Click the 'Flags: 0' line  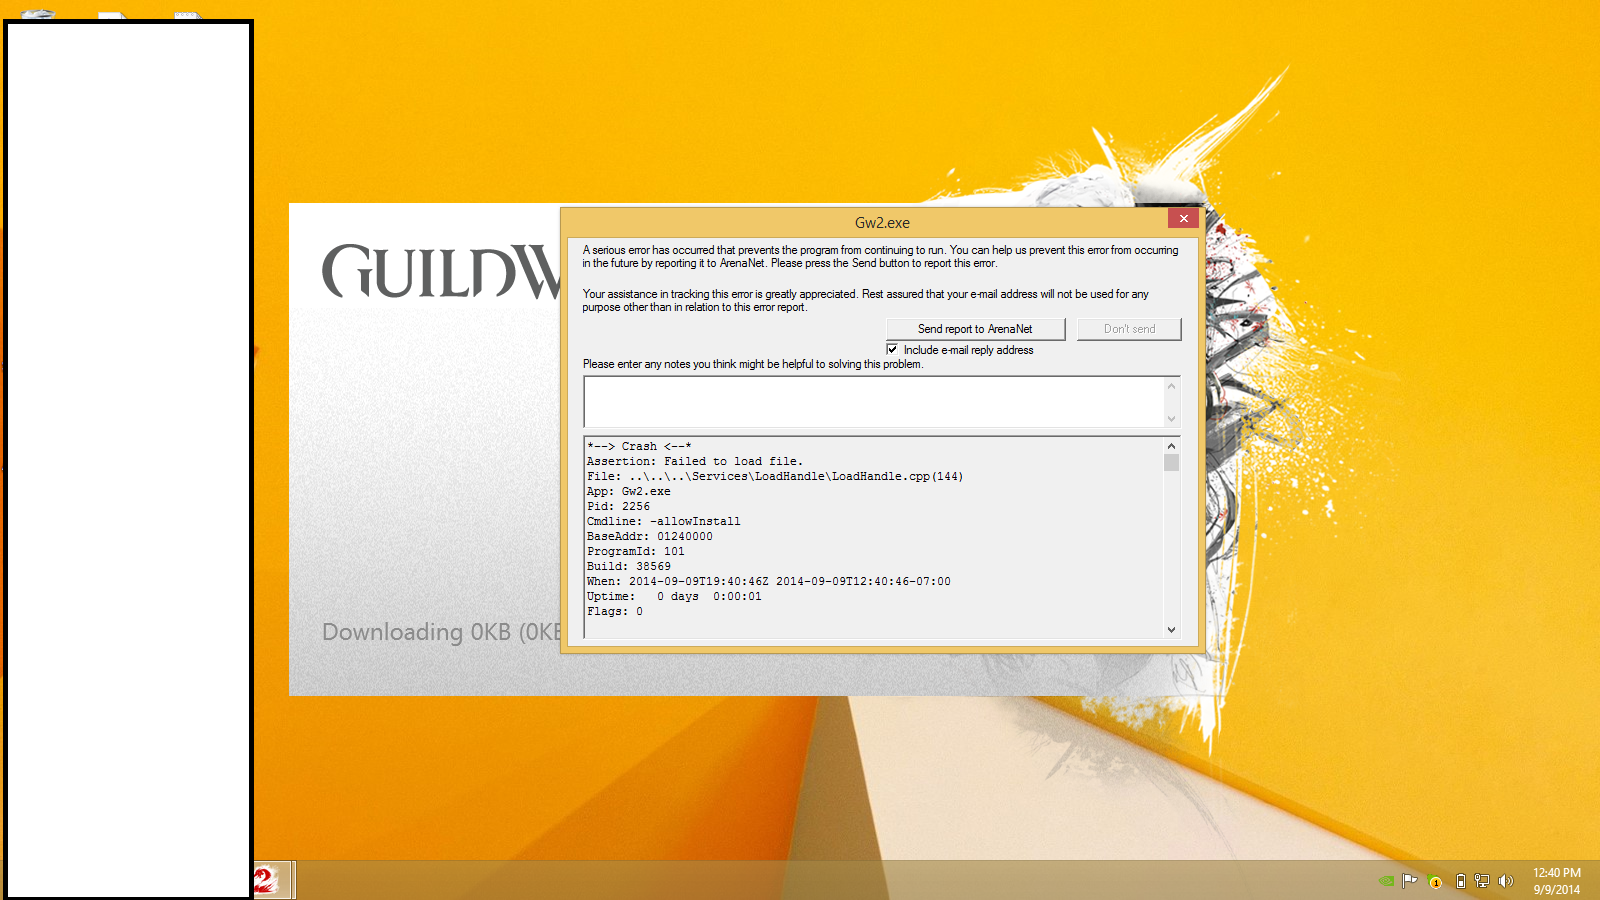[615, 611]
